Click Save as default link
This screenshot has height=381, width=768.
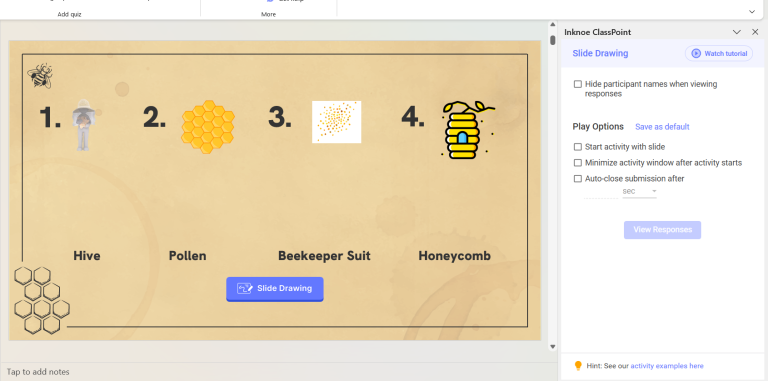point(662,127)
